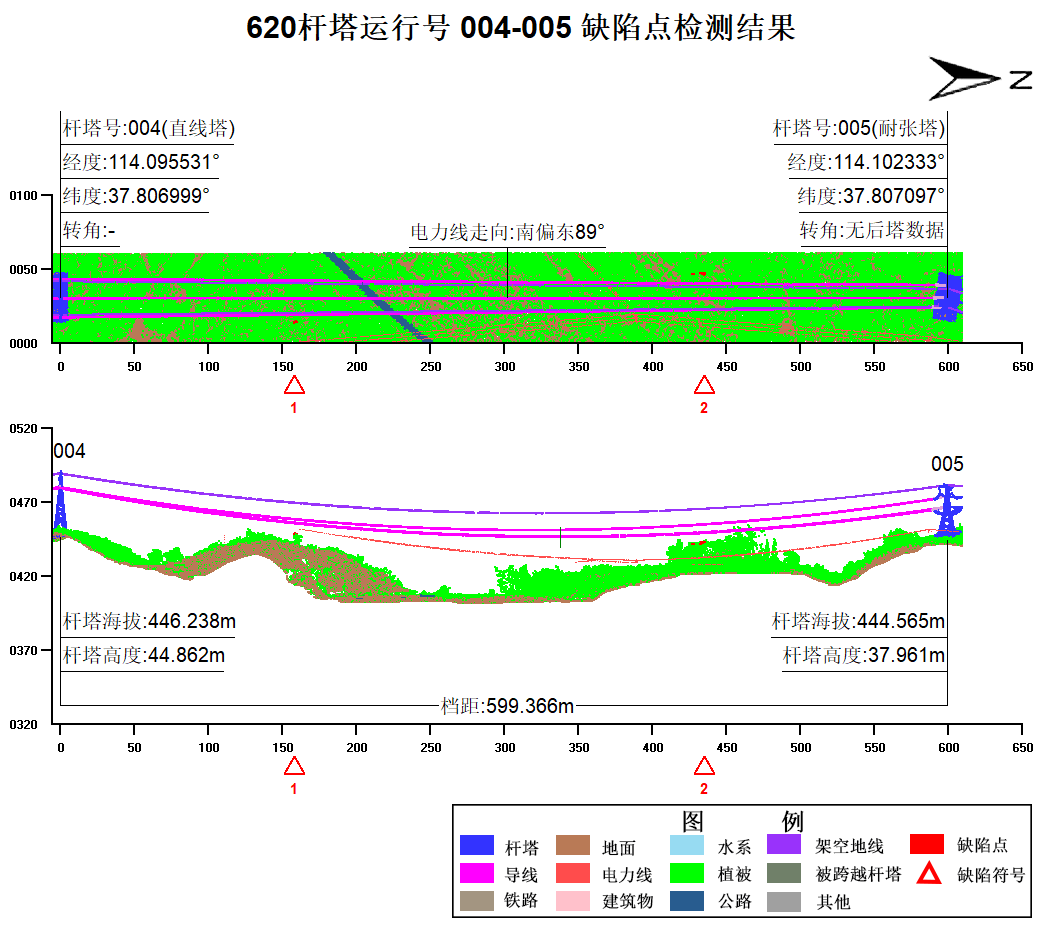Click the red 电力线 legend swatch
The height and width of the screenshot is (928, 1043).
pos(573,873)
